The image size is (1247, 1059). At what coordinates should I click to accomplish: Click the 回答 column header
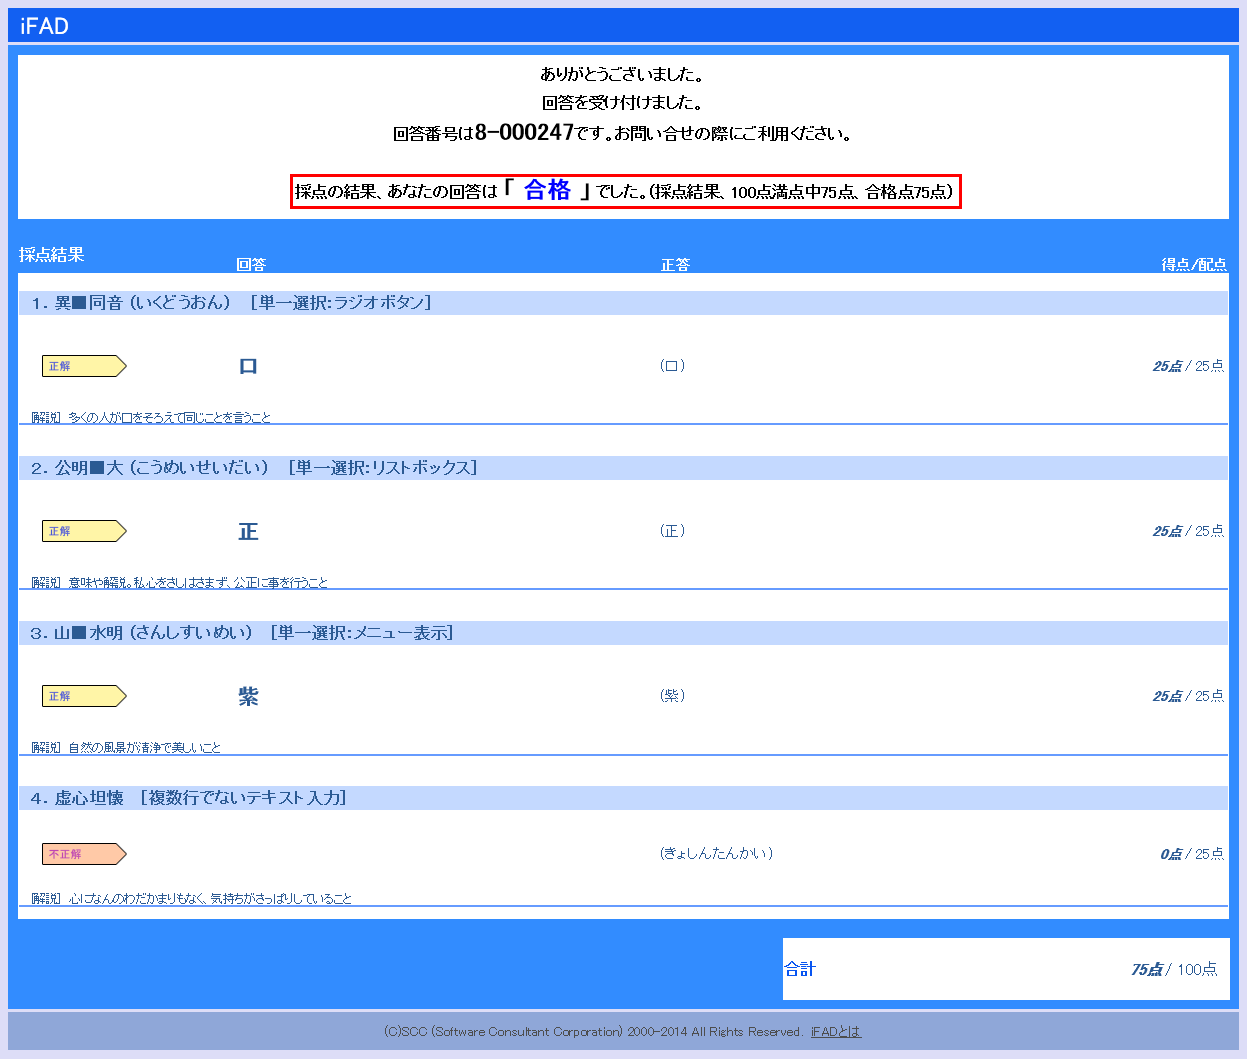[x=251, y=264]
